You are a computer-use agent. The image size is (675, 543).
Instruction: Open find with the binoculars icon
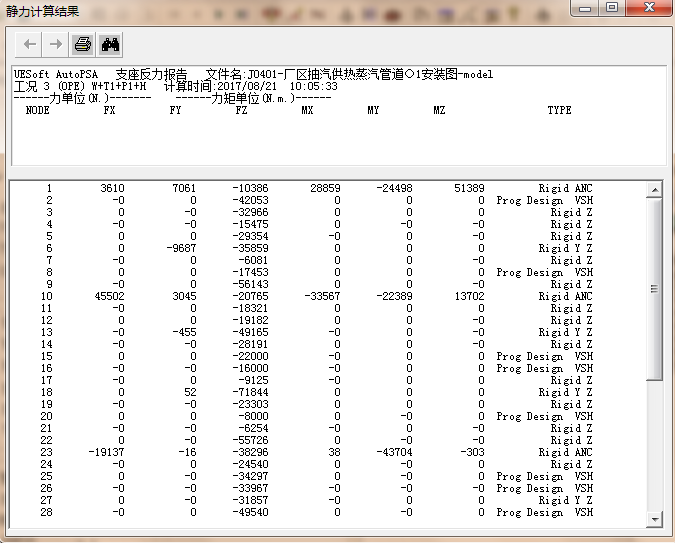click(110, 44)
